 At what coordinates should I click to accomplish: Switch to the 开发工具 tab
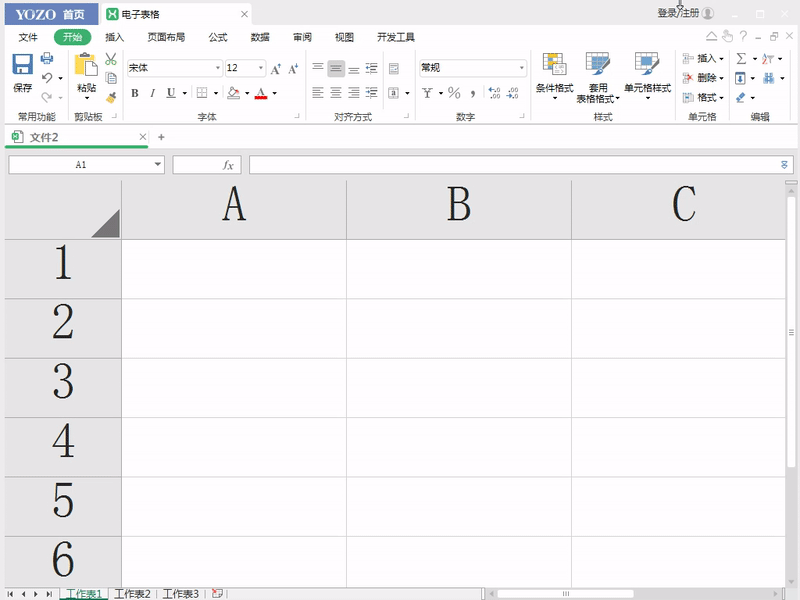point(396,37)
